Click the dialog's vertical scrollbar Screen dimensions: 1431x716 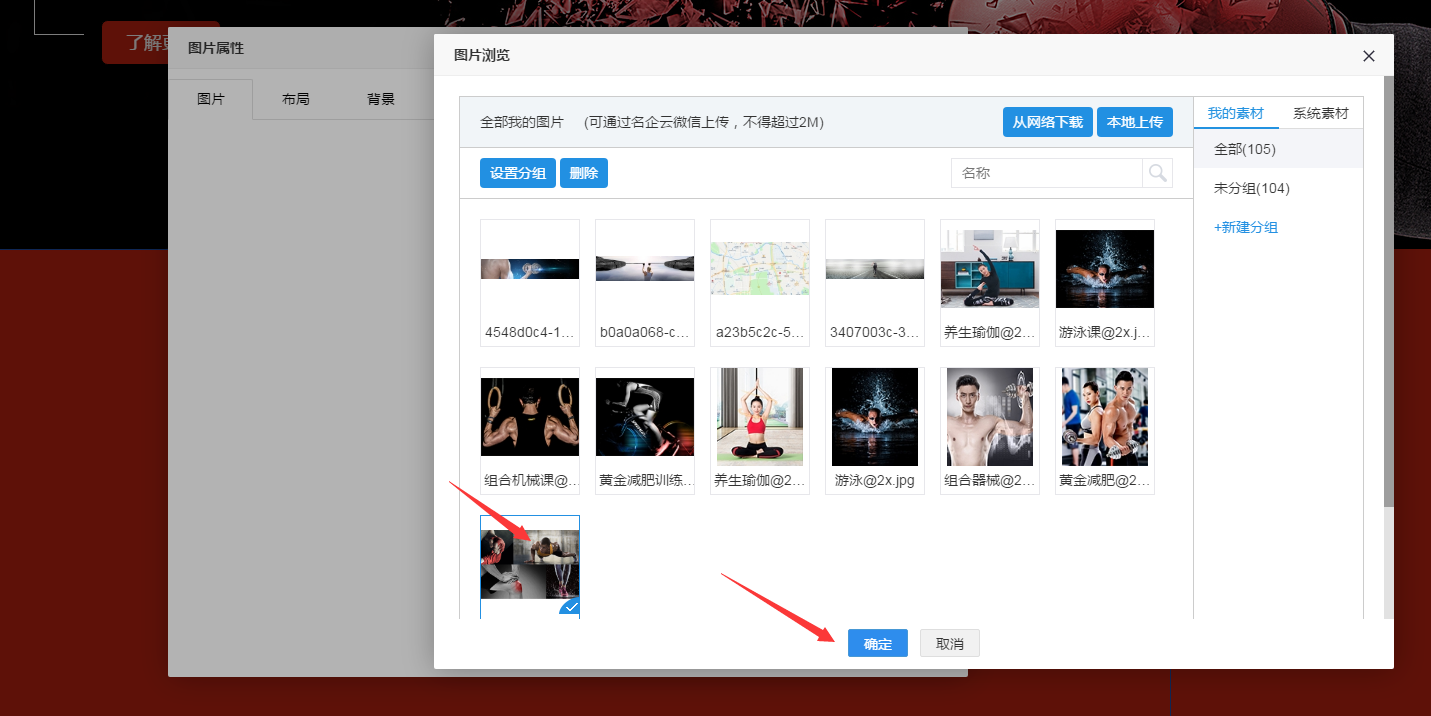click(x=1388, y=300)
